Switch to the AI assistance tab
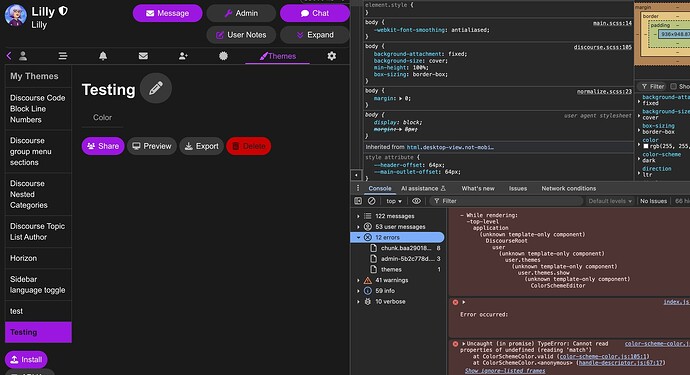 423,188
